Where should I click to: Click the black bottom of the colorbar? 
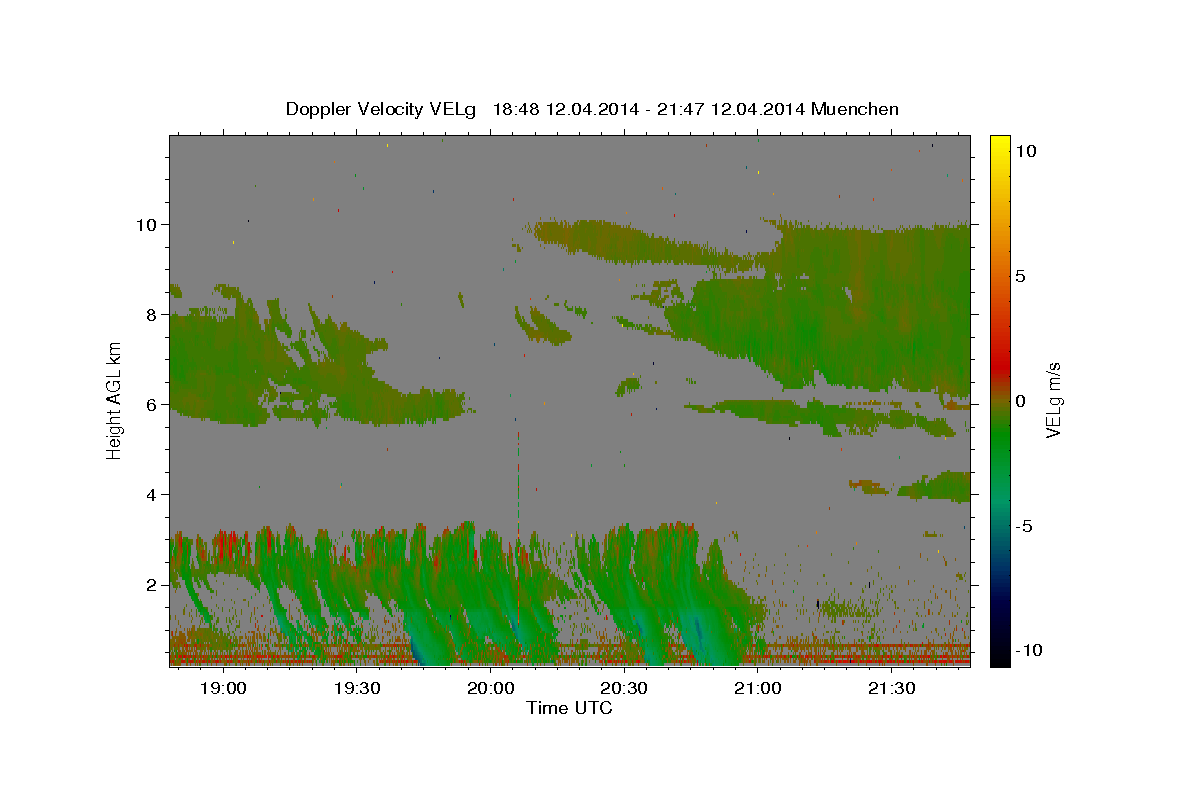999,658
